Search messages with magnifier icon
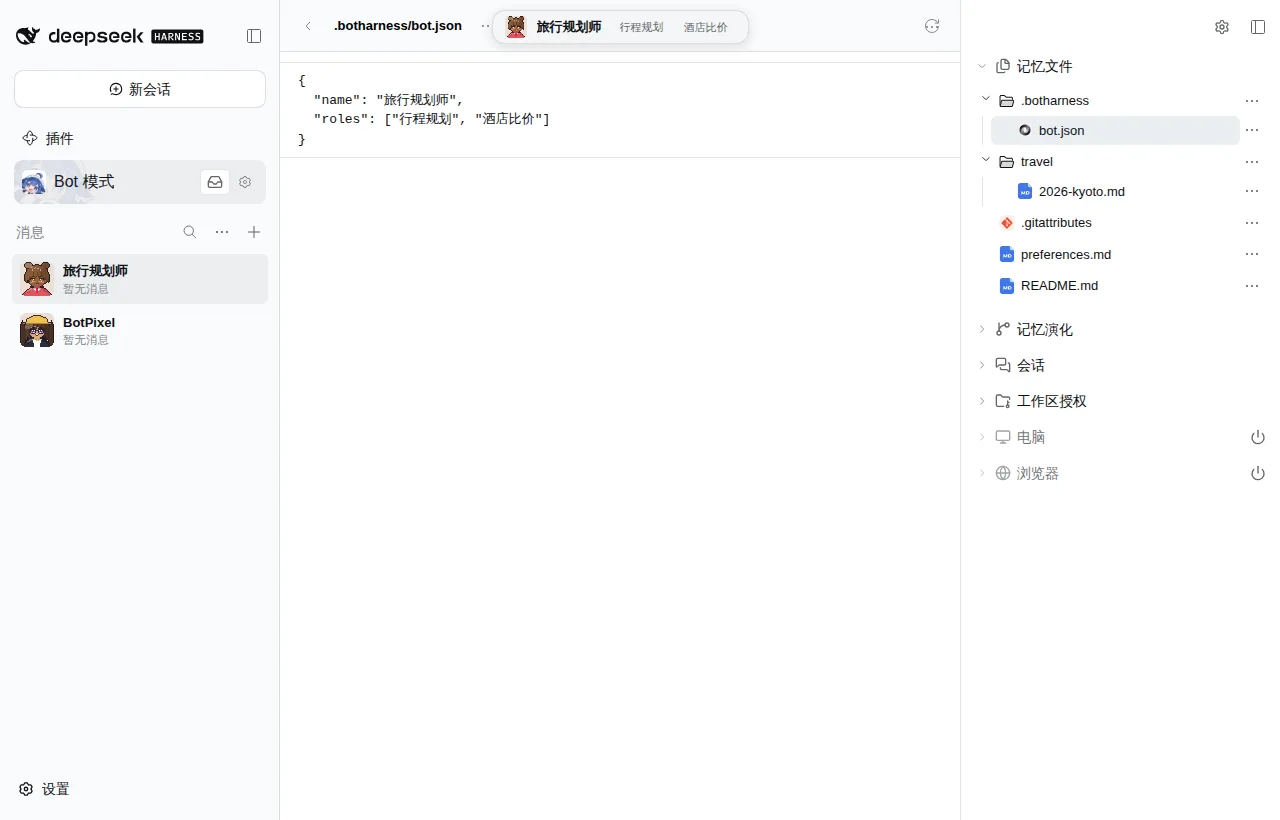 point(190,232)
